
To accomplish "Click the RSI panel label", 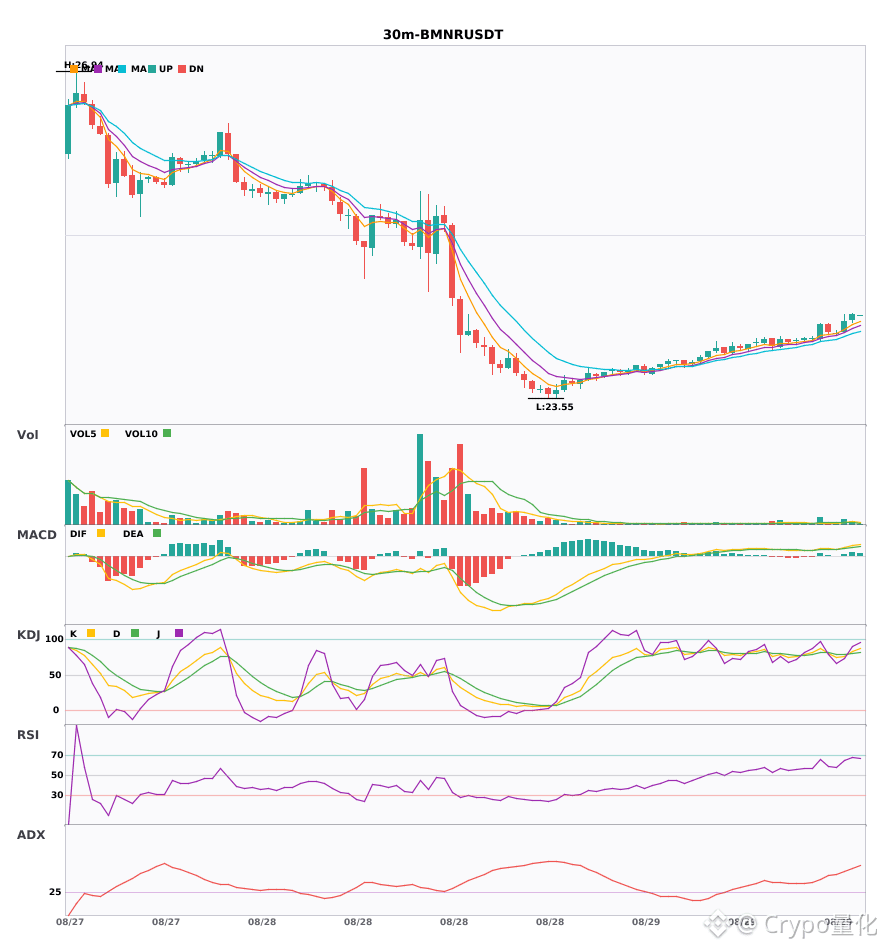I will pyautogui.click(x=27, y=735).
